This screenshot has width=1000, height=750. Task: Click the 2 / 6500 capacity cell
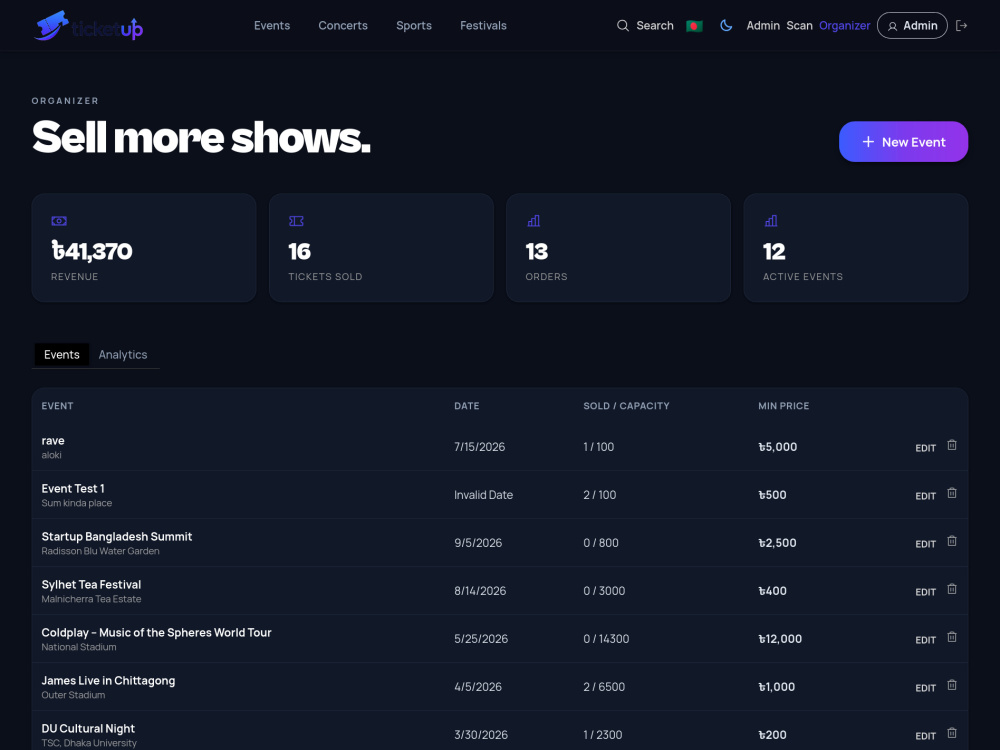604,687
